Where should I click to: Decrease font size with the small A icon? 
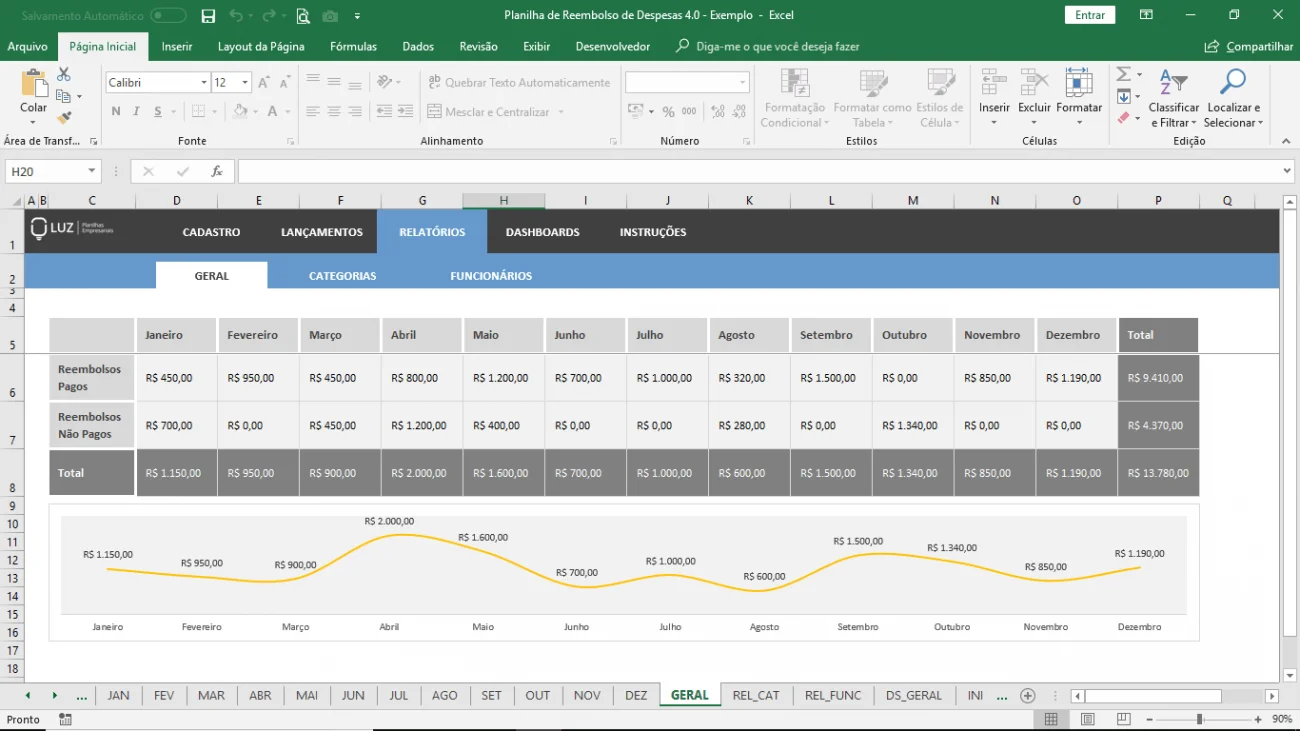pos(285,83)
